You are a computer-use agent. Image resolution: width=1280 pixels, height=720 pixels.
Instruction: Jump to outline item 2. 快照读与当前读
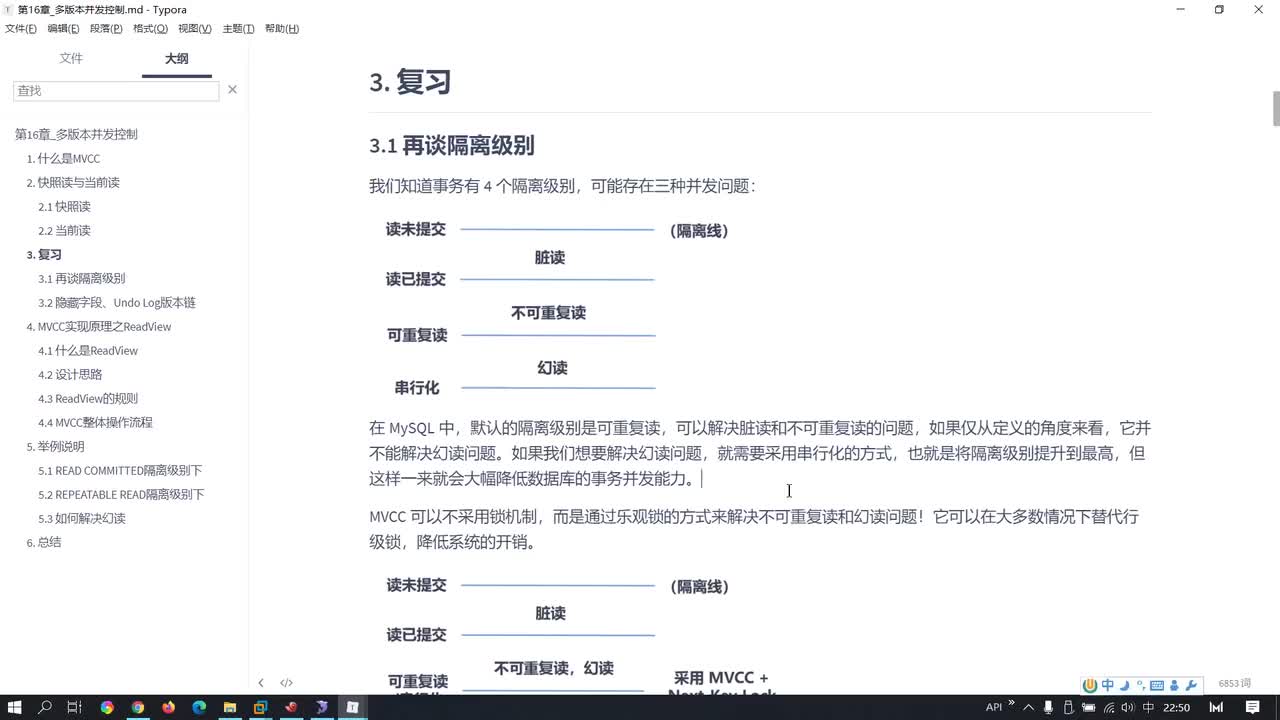click(73, 182)
